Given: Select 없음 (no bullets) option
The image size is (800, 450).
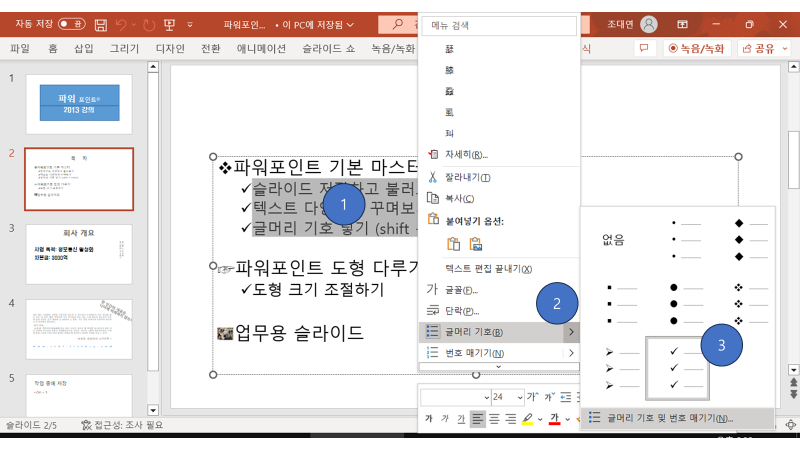Looking at the screenshot, I should pyautogui.click(x=614, y=240).
